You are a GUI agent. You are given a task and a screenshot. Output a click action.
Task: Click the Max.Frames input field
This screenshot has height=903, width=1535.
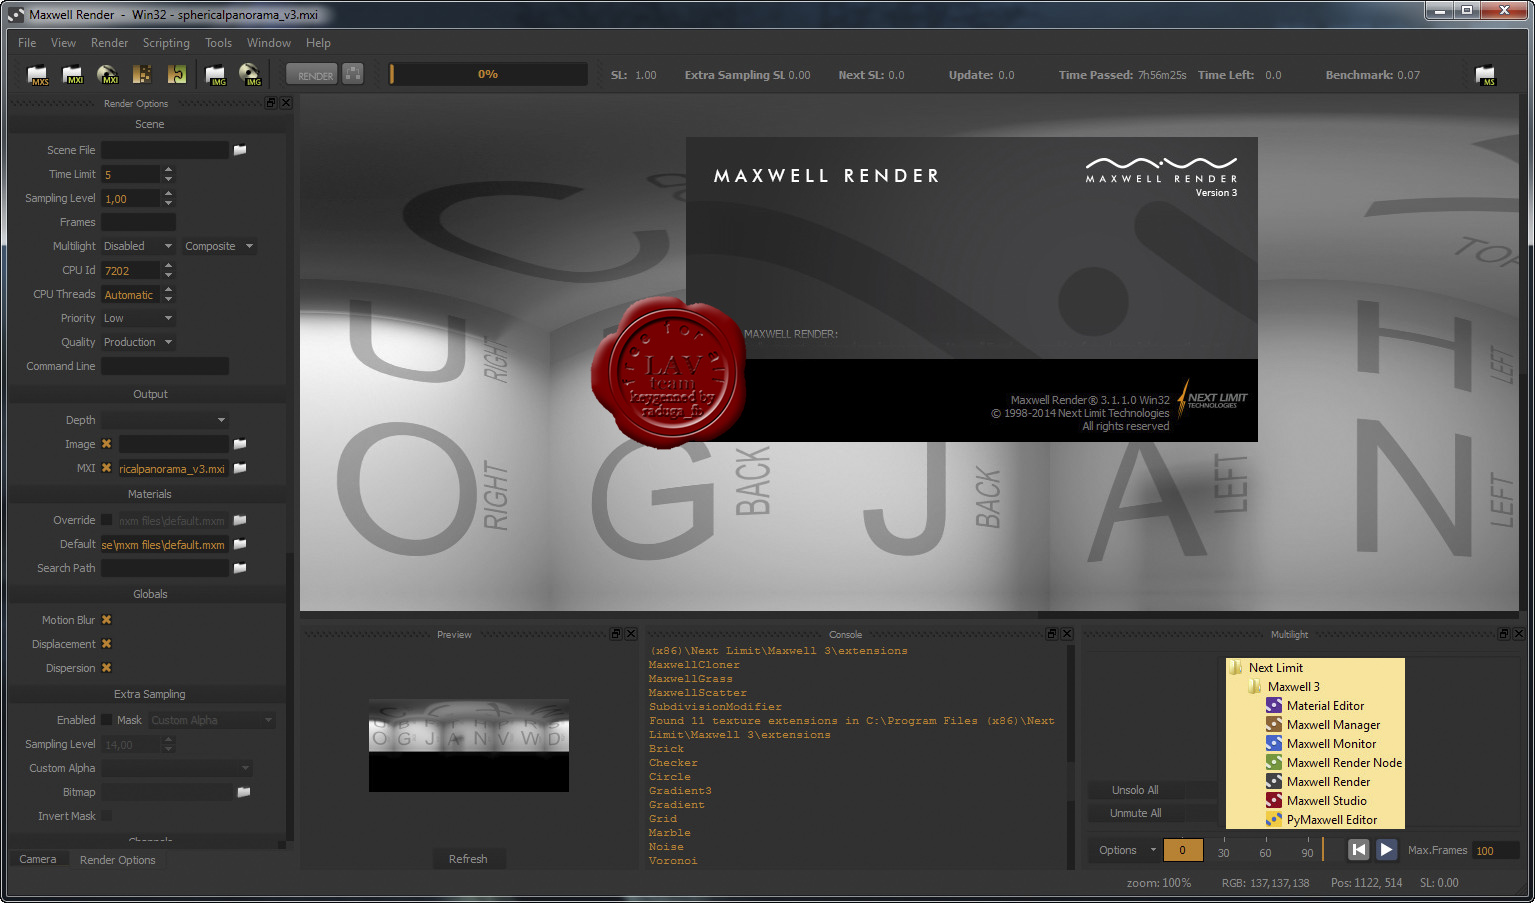click(1495, 851)
